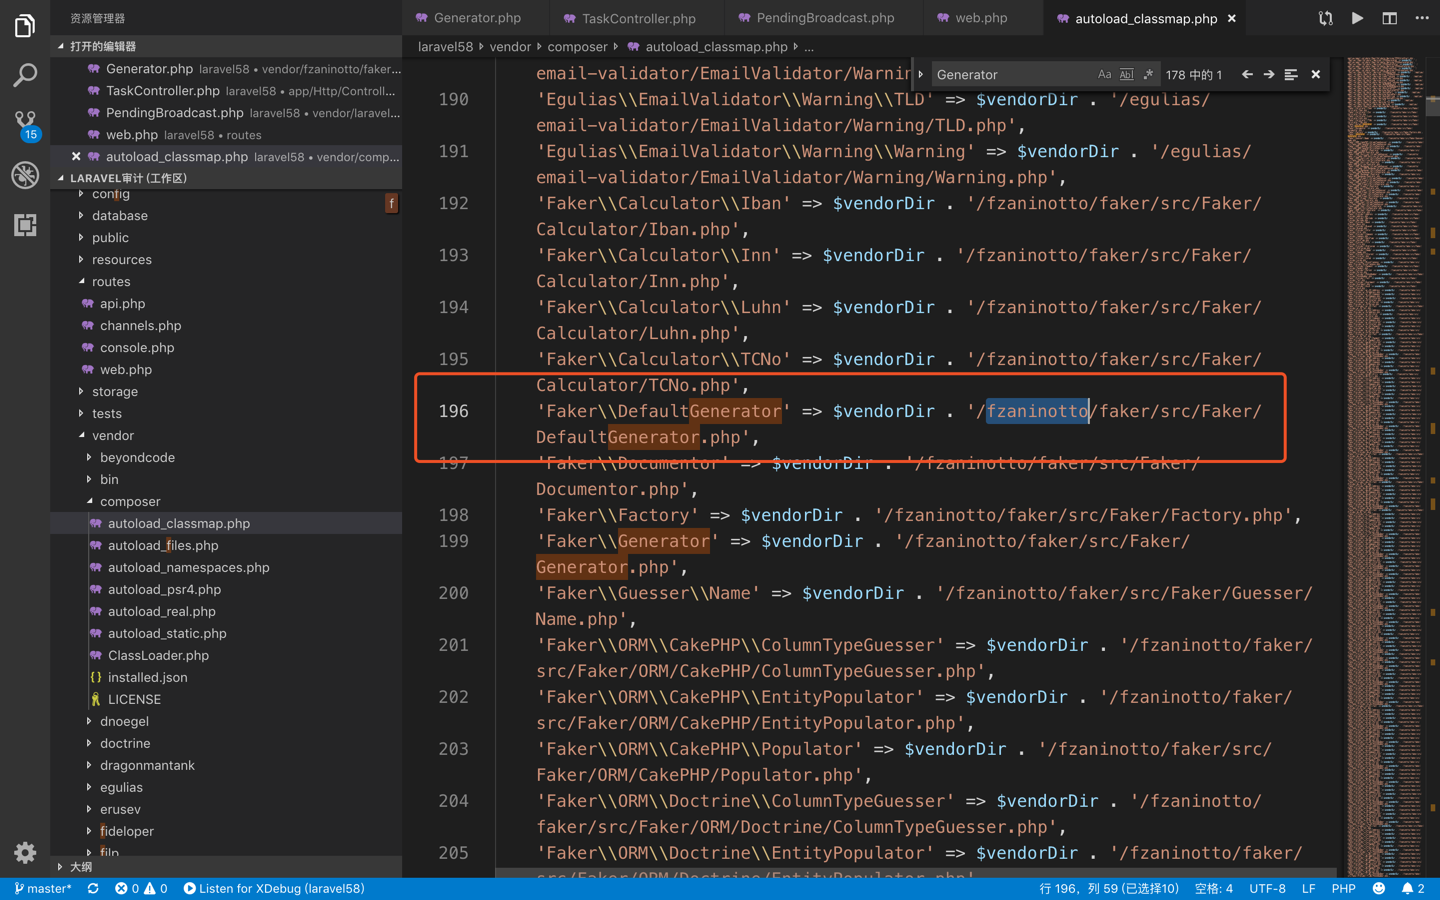The height and width of the screenshot is (900, 1440).
Task: Toggle Use Regular Expression in find widget
Action: (1148, 75)
